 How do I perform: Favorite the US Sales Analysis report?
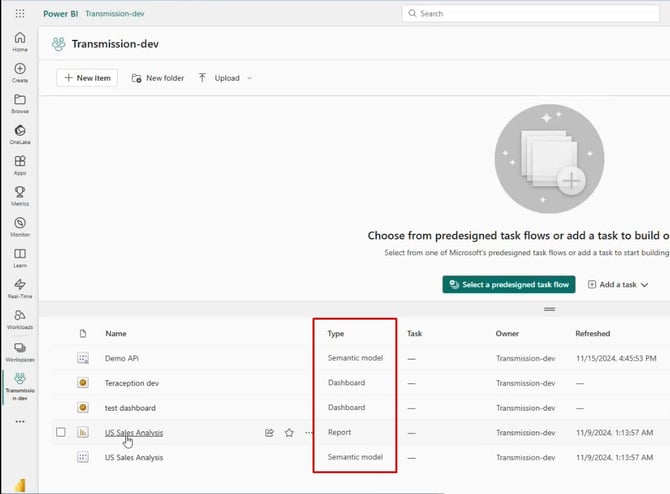289,433
